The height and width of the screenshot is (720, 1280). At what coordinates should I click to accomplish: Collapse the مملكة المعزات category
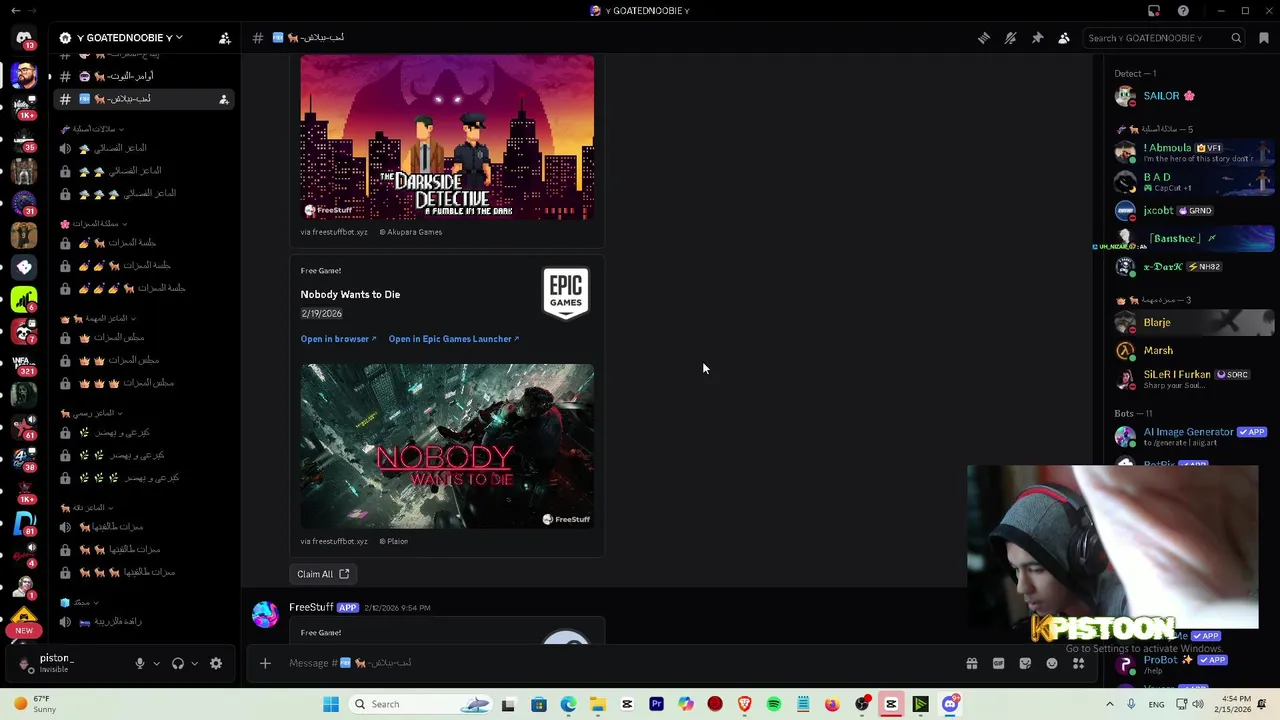pos(96,224)
